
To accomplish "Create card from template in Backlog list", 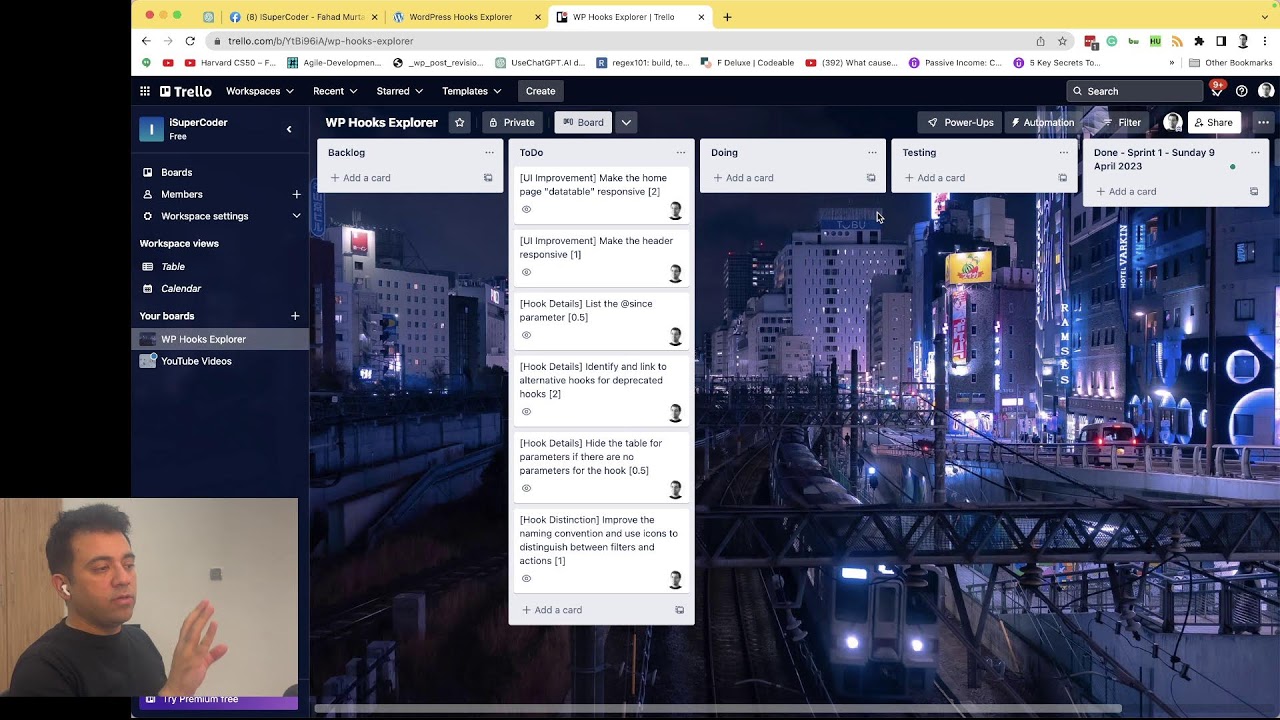I will [488, 178].
